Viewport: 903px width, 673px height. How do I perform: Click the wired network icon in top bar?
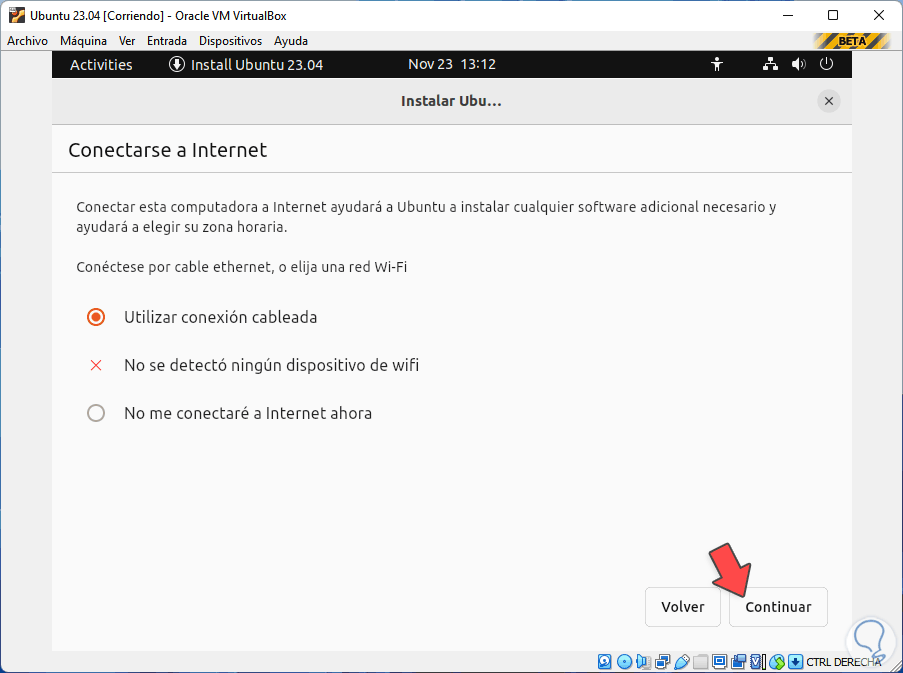tap(770, 64)
